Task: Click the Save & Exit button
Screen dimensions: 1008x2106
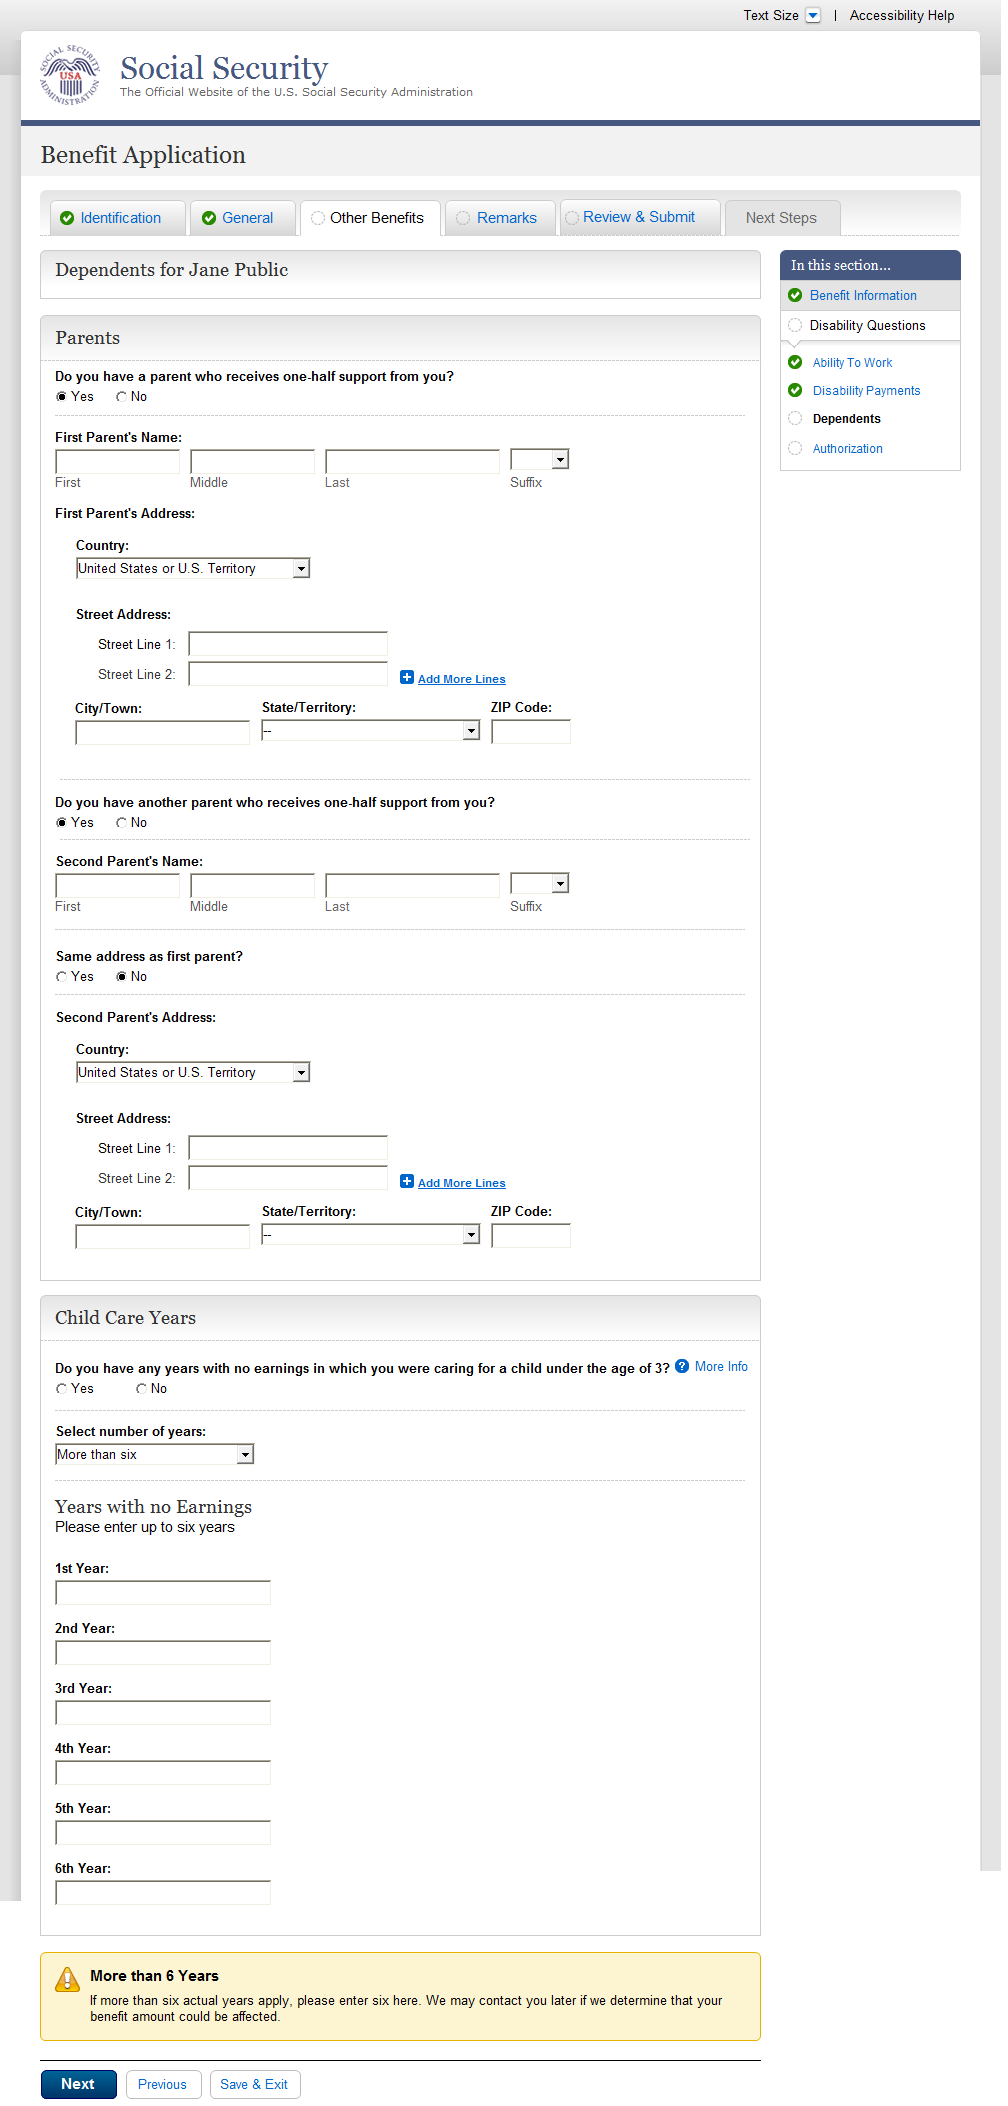Action: (254, 2084)
